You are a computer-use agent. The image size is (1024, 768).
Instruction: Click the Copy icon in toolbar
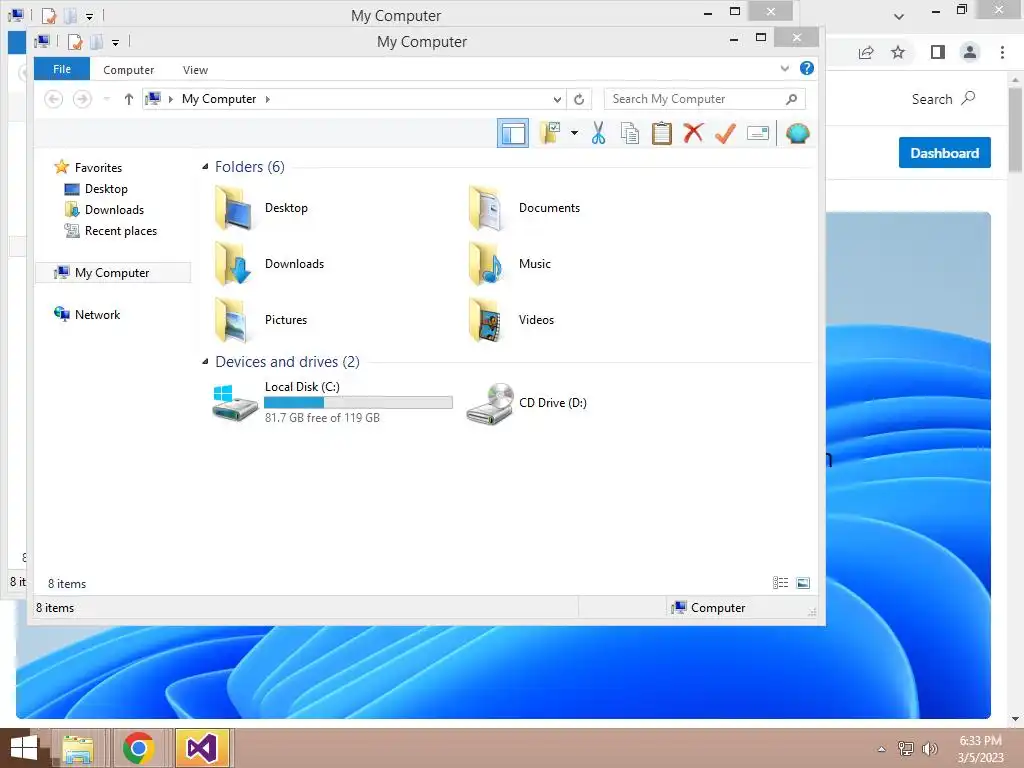click(x=630, y=133)
